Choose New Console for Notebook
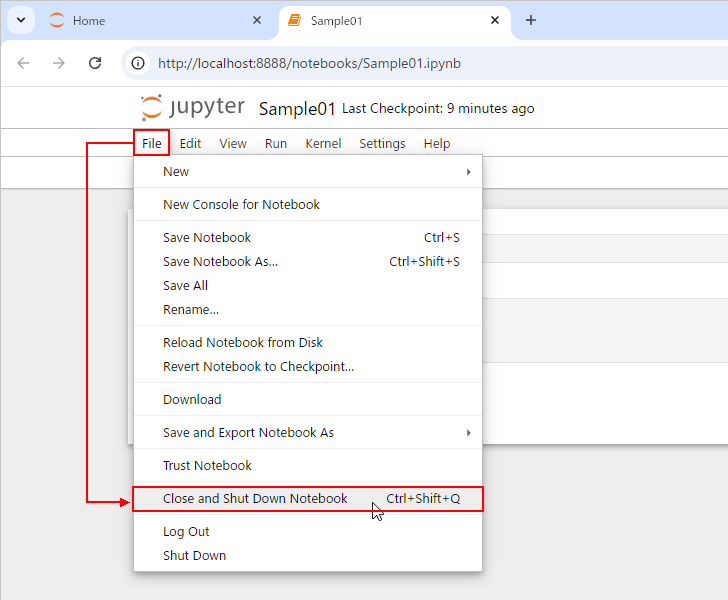Image resolution: width=728 pixels, height=600 pixels. 308,205
